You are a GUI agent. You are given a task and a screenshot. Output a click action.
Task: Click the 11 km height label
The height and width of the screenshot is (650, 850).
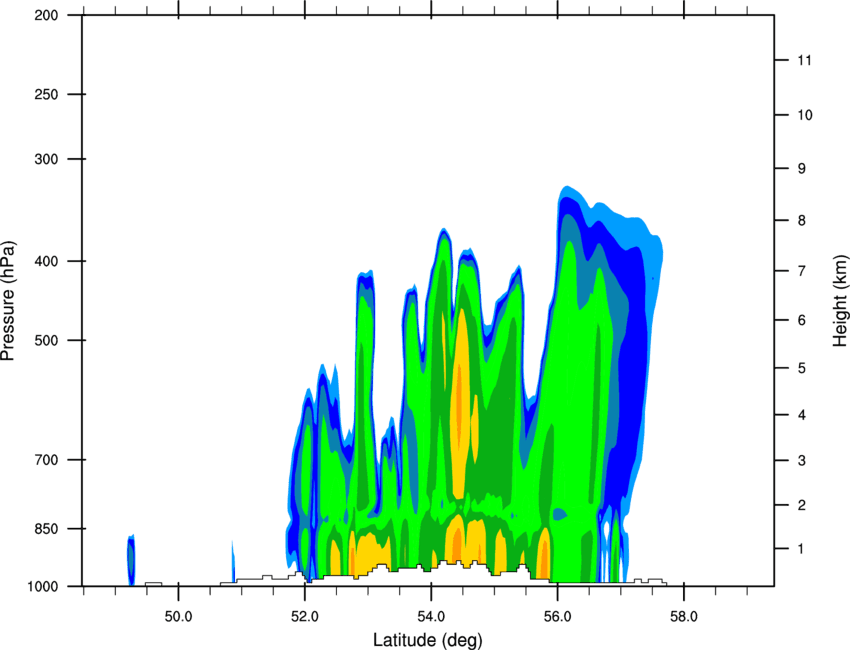click(x=804, y=60)
